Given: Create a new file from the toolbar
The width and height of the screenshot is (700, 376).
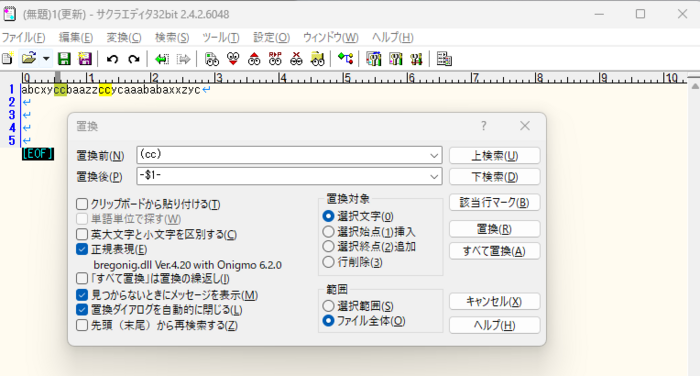Looking at the screenshot, I should (x=8, y=58).
